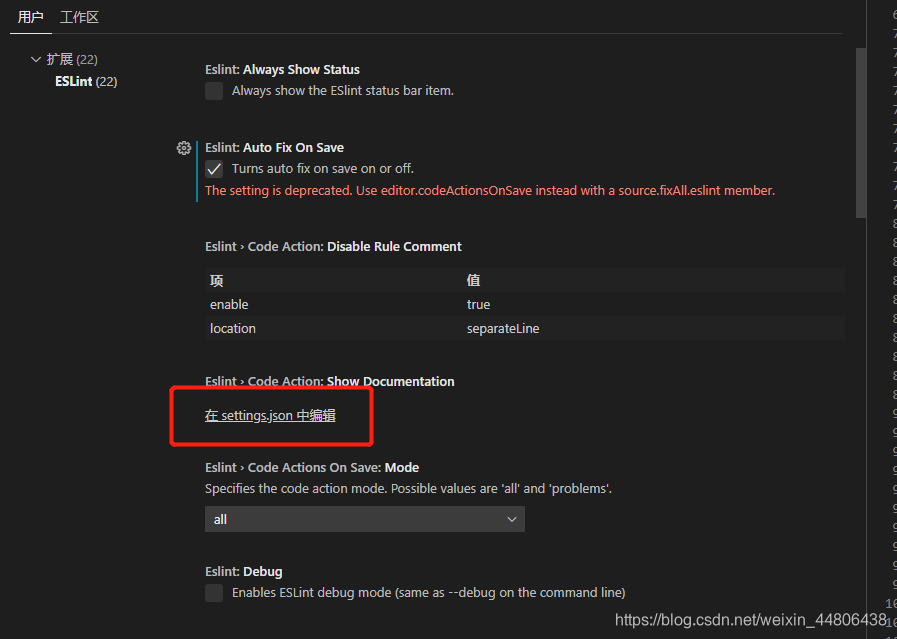Click the Disable Rule Comment setting heading
897x639 pixels.
[334, 247]
